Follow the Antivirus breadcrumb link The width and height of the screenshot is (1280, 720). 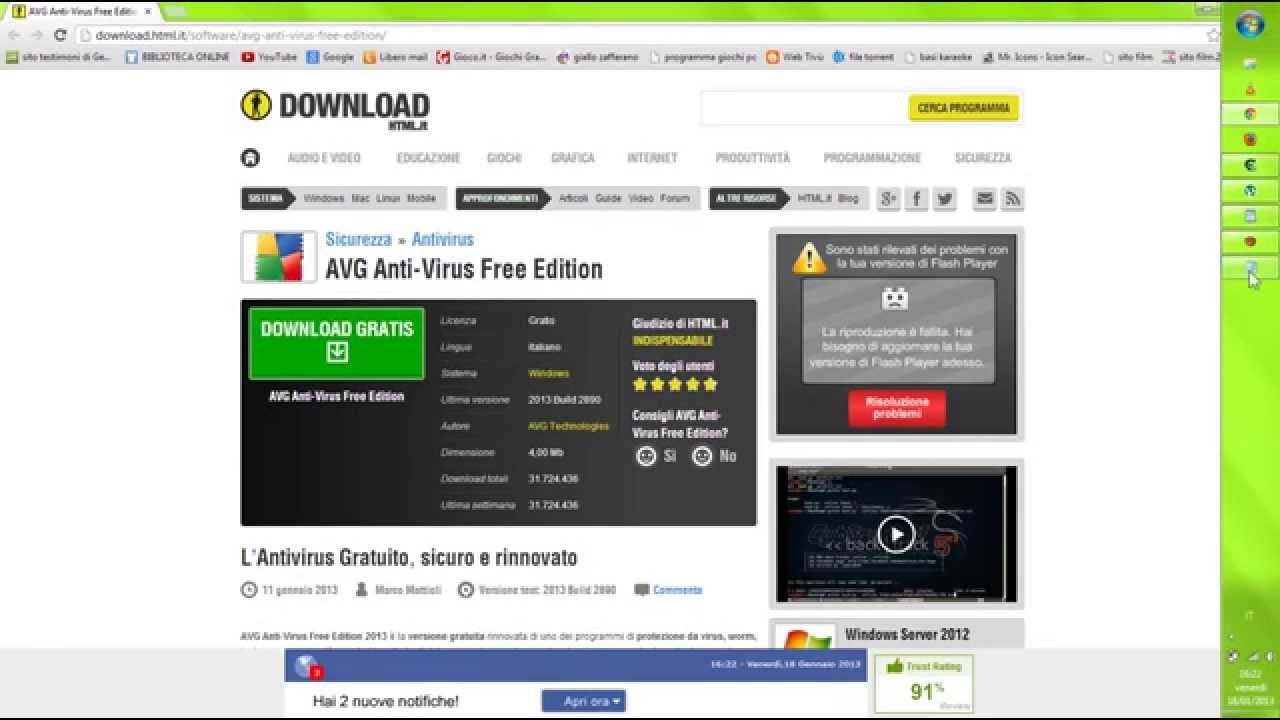pyautogui.click(x=443, y=239)
